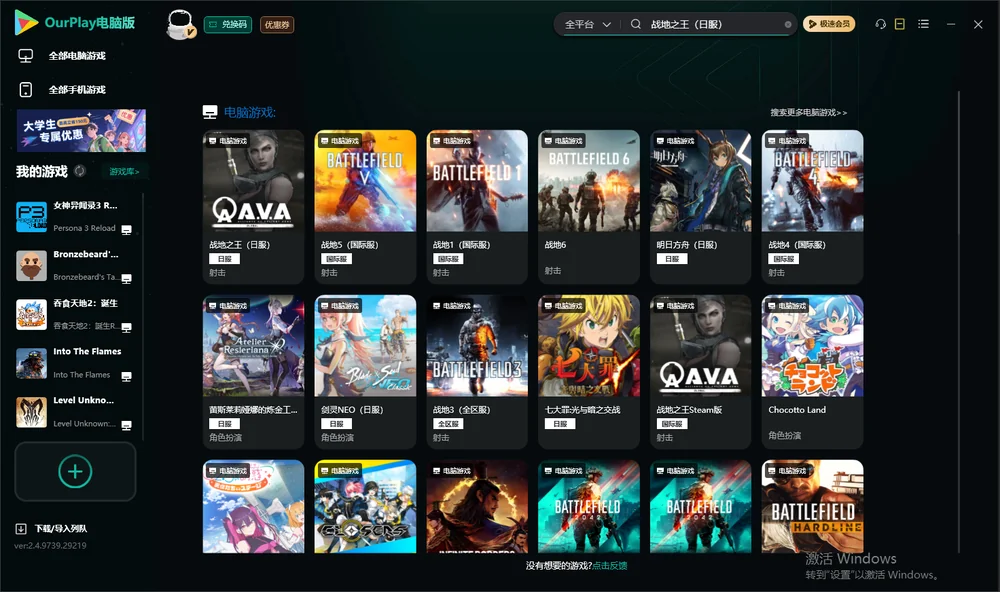Select 全部手机游戏 in the sidebar
Screen dimensions: 1000x592
[77, 90]
